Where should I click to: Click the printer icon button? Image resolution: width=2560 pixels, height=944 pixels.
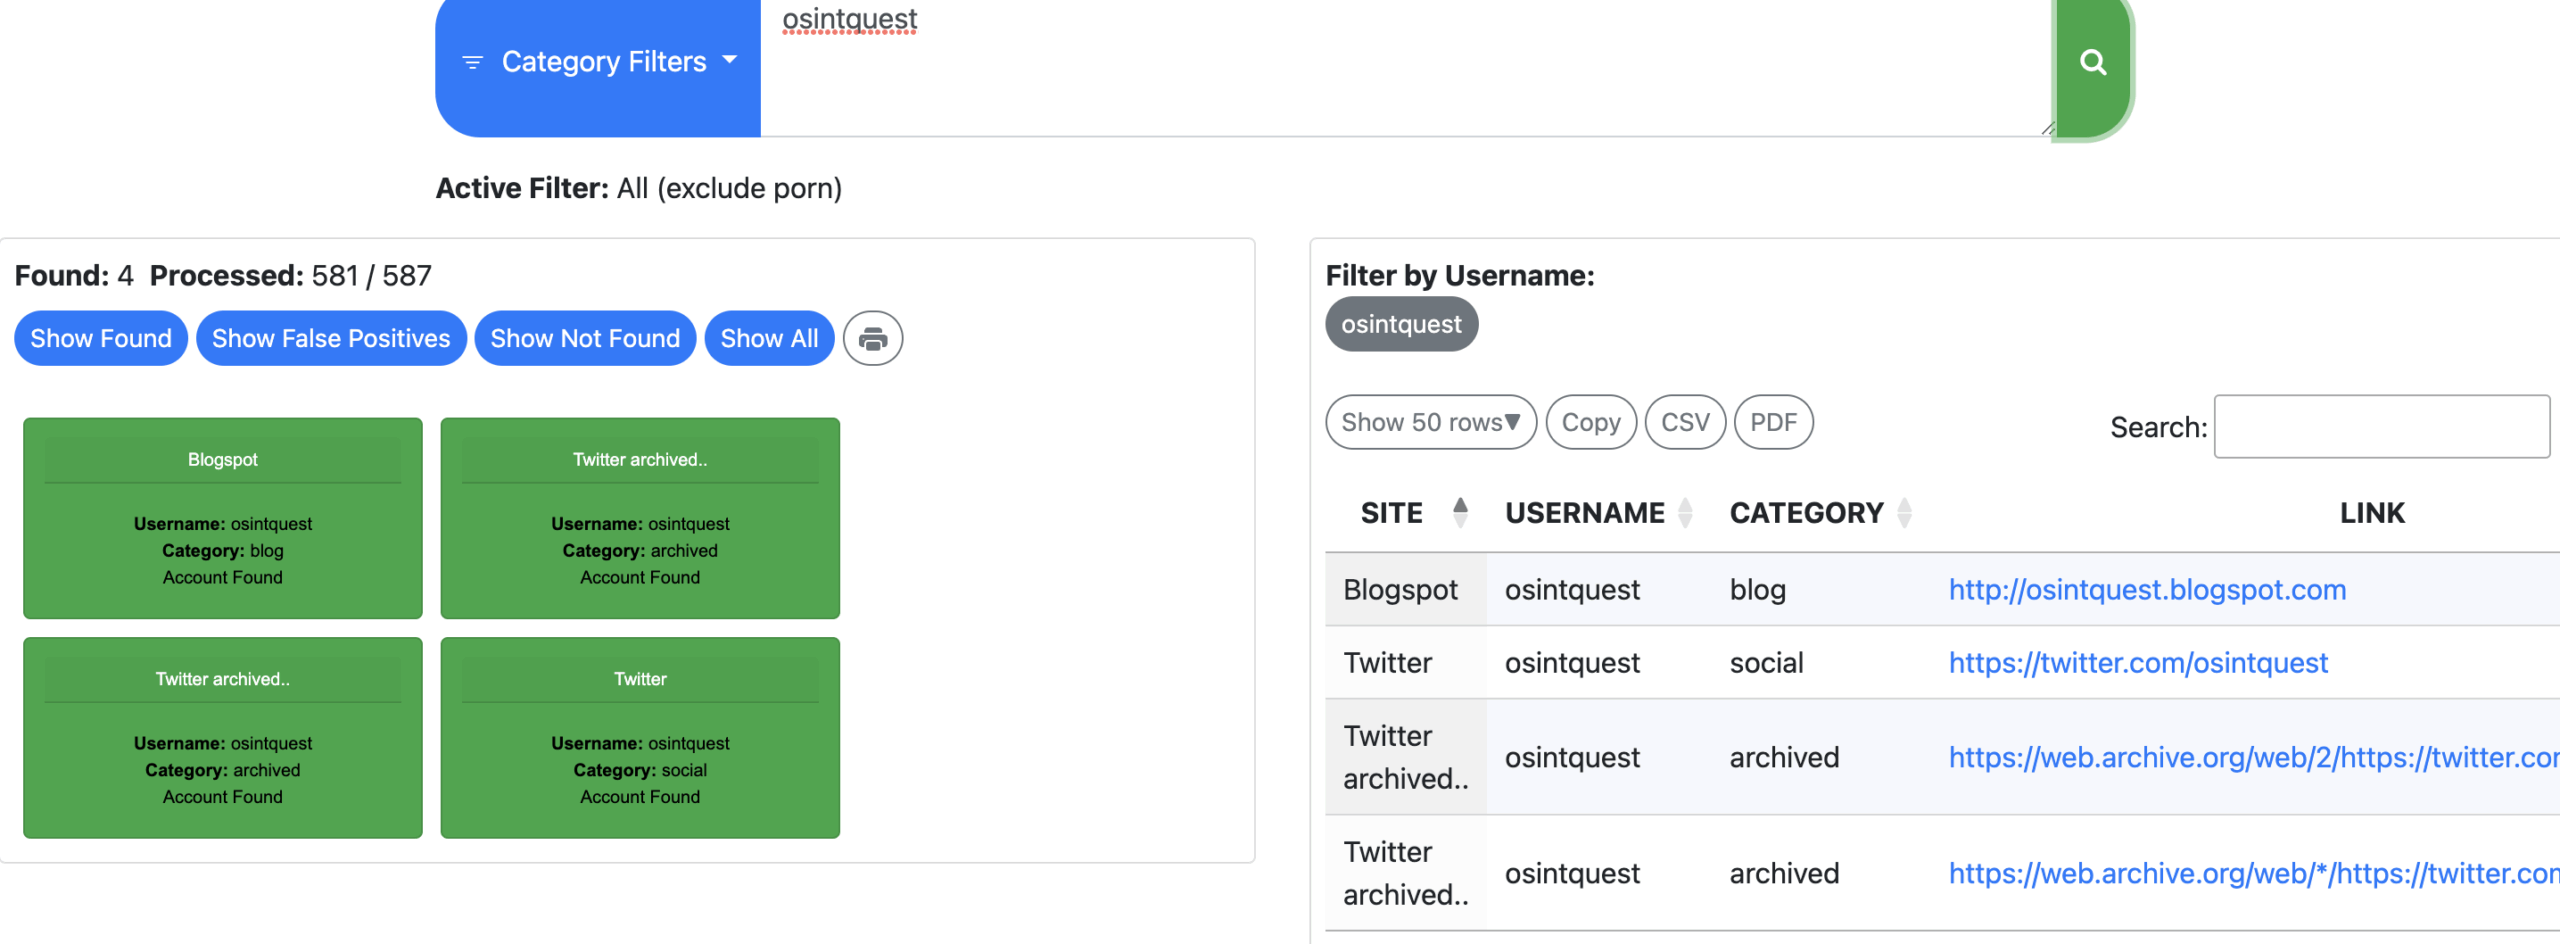pos(873,339)
